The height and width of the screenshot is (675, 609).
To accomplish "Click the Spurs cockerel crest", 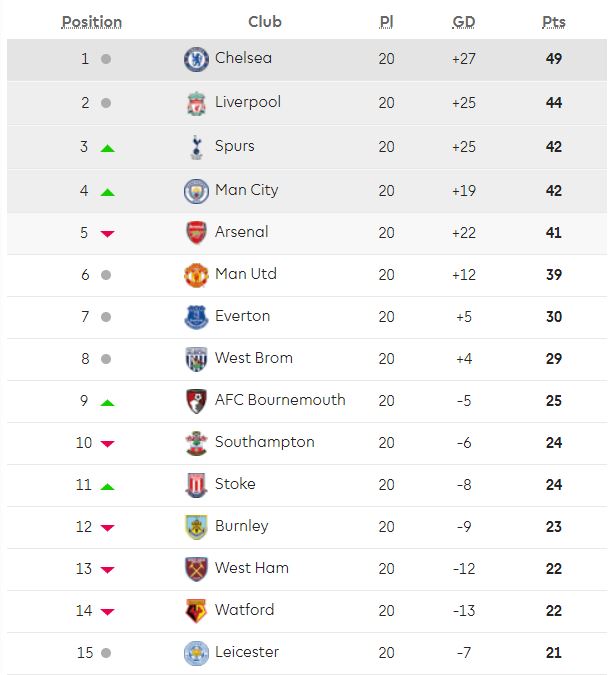I will point(196,147).
